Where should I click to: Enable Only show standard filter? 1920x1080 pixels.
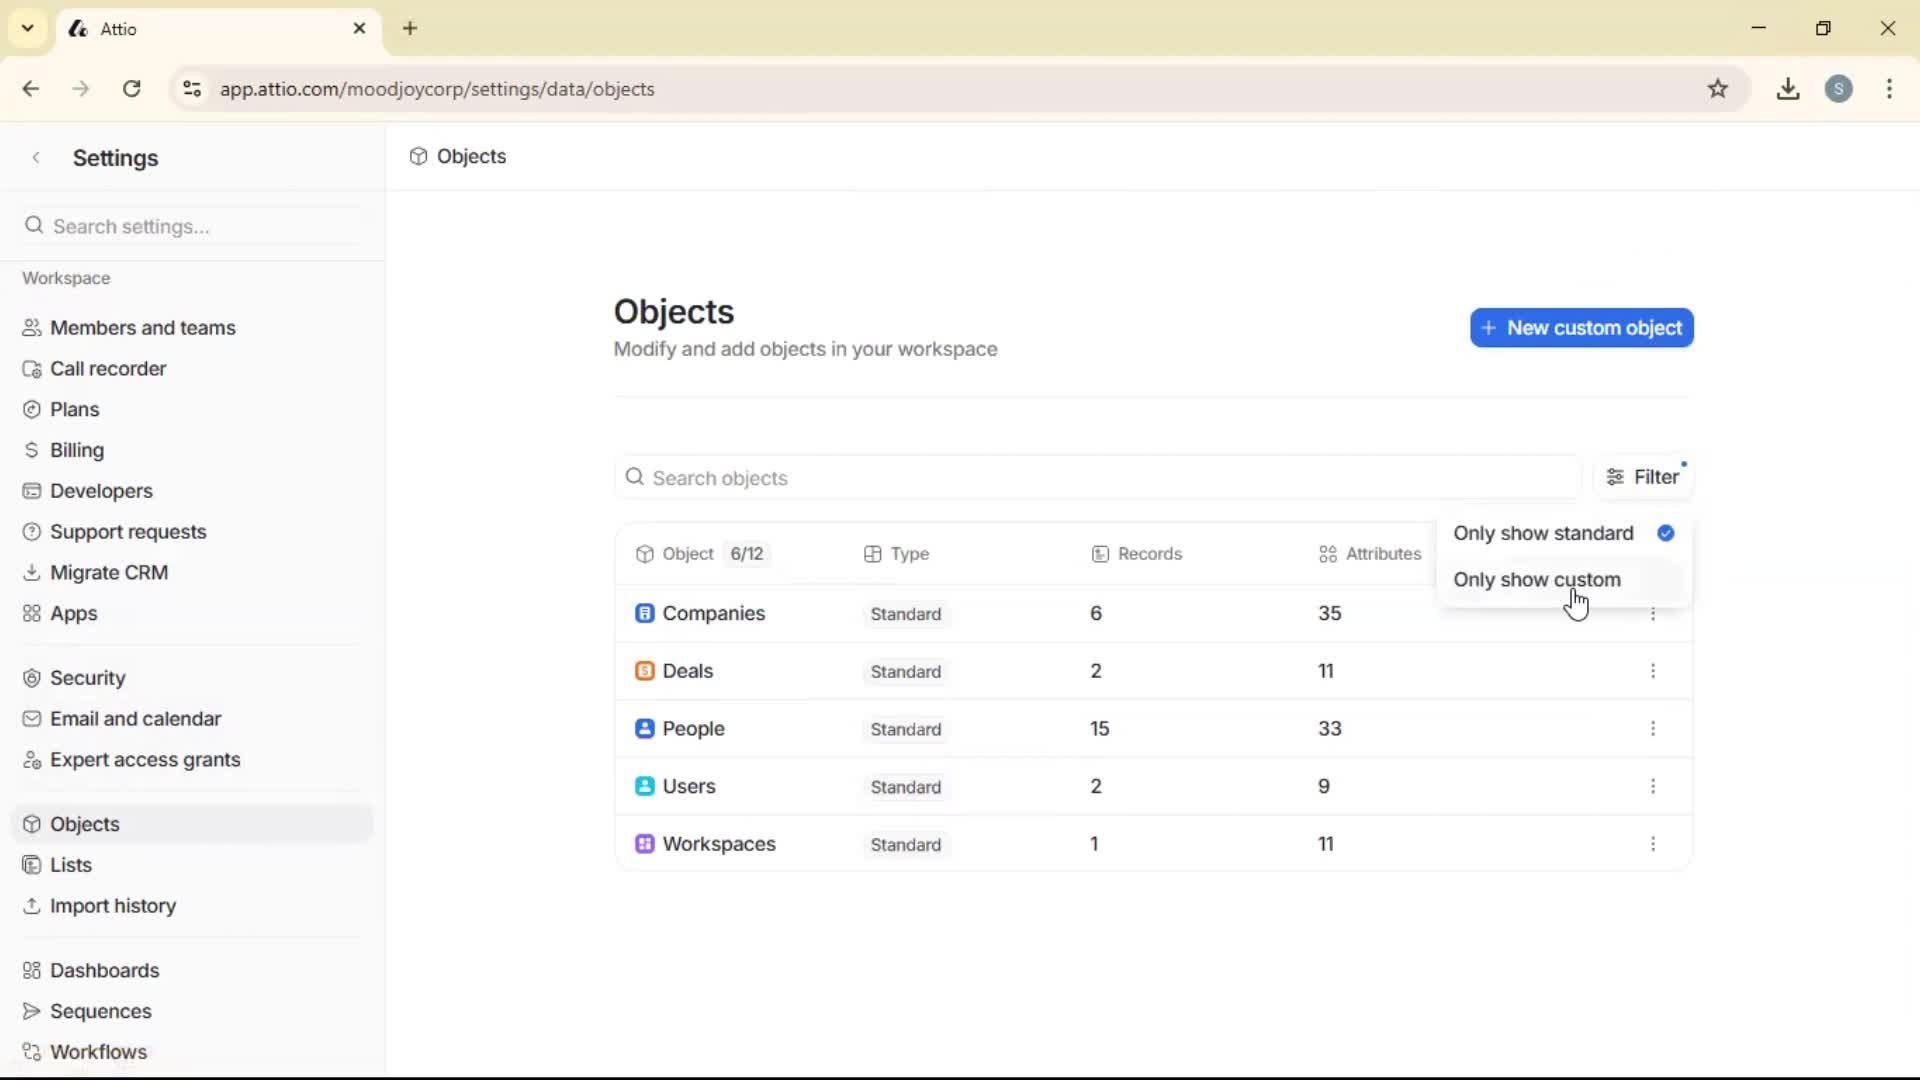point(1543,533)
